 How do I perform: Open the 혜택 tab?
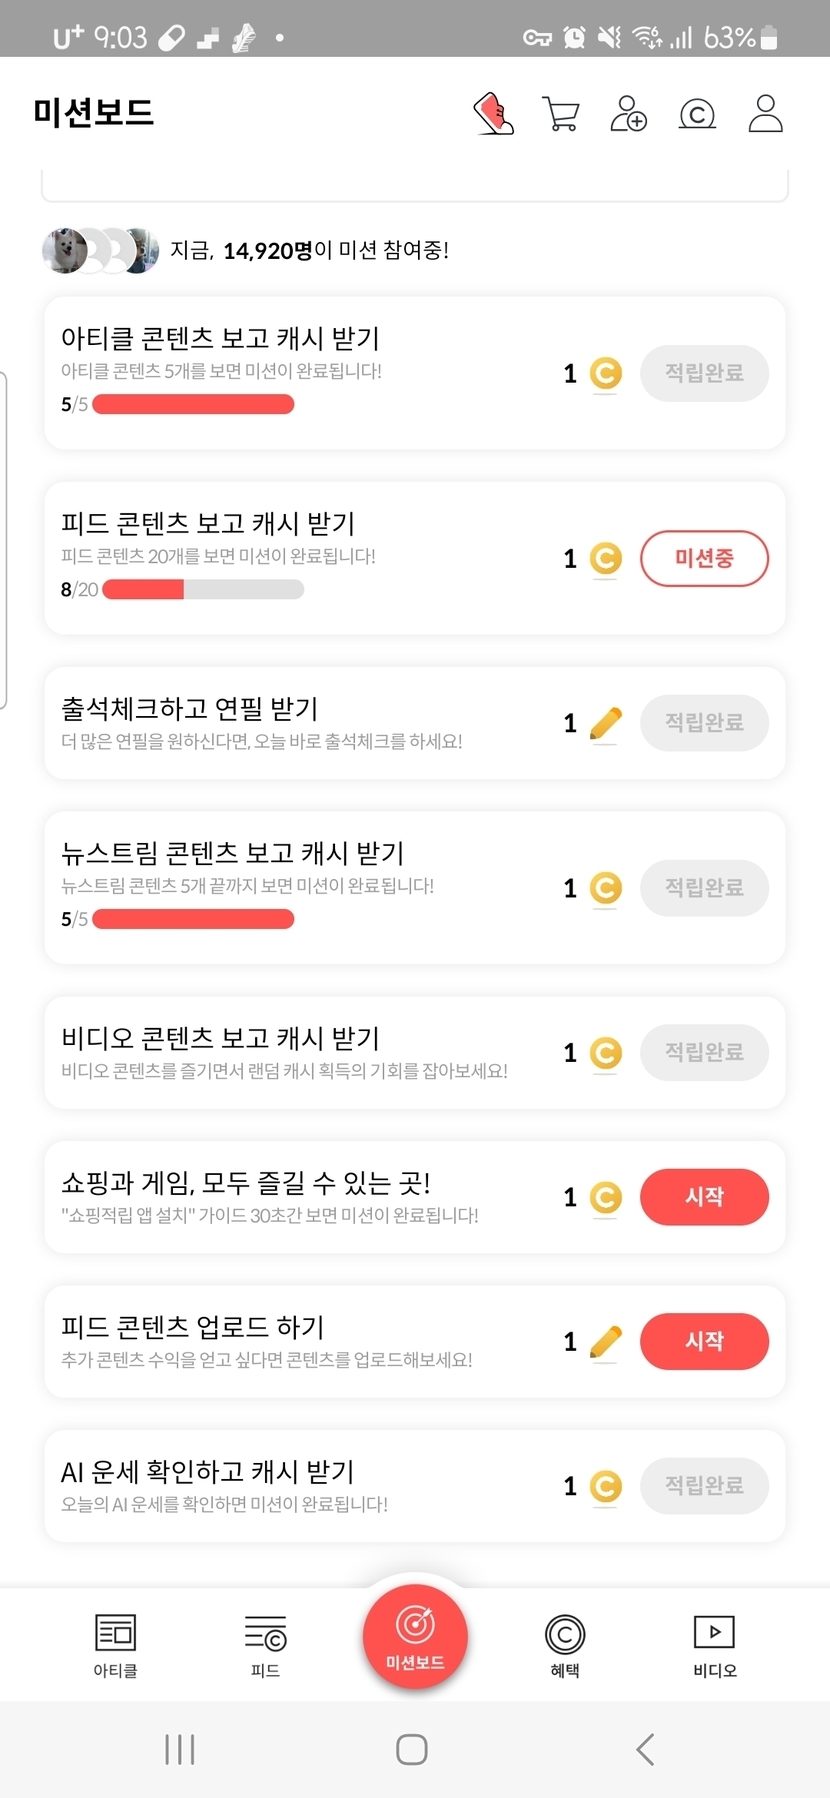[565, 1644]
